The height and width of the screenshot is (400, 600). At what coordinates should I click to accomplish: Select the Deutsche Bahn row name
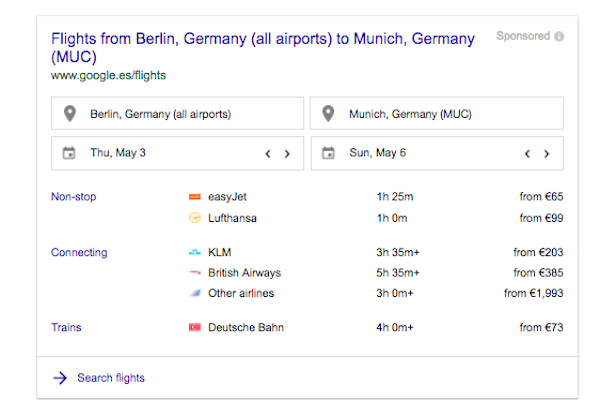pos(246,328)
